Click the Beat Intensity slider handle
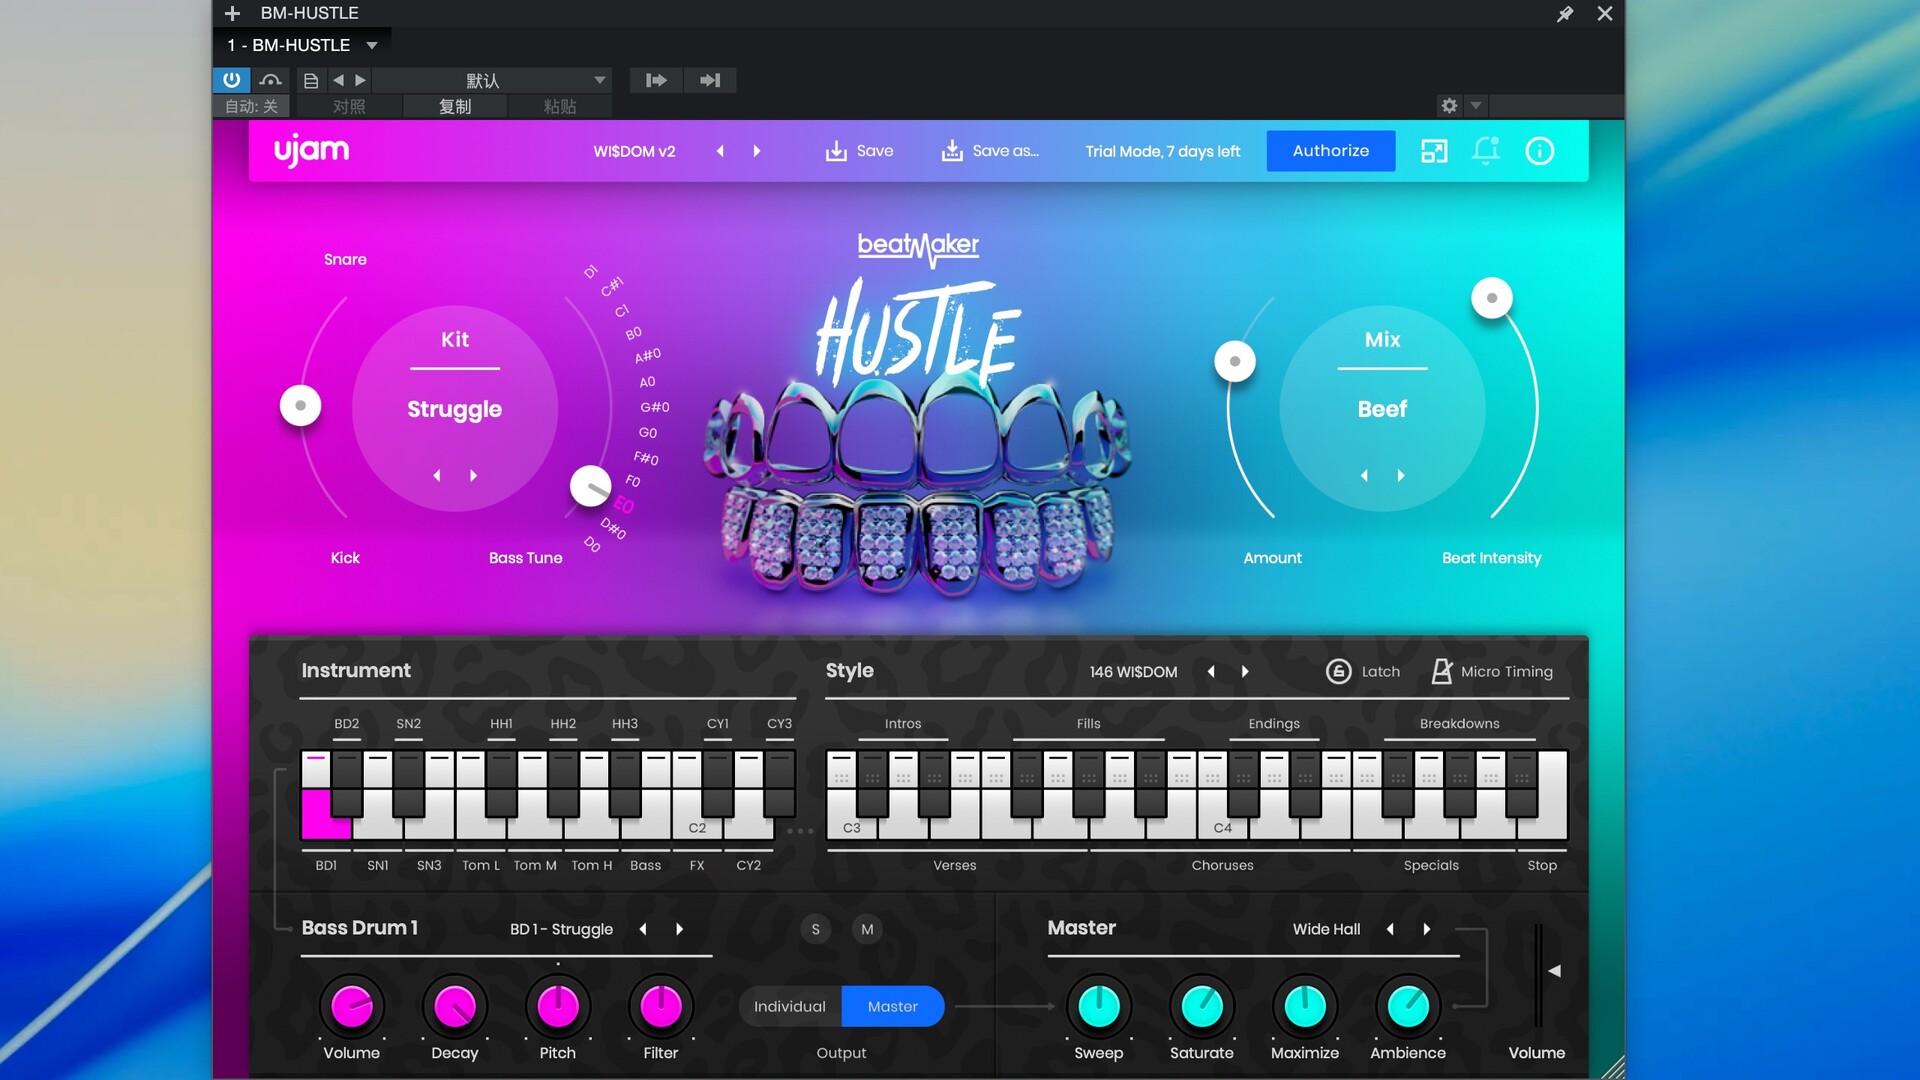The image size is (1920, 1080). (x=1492, y=298)
